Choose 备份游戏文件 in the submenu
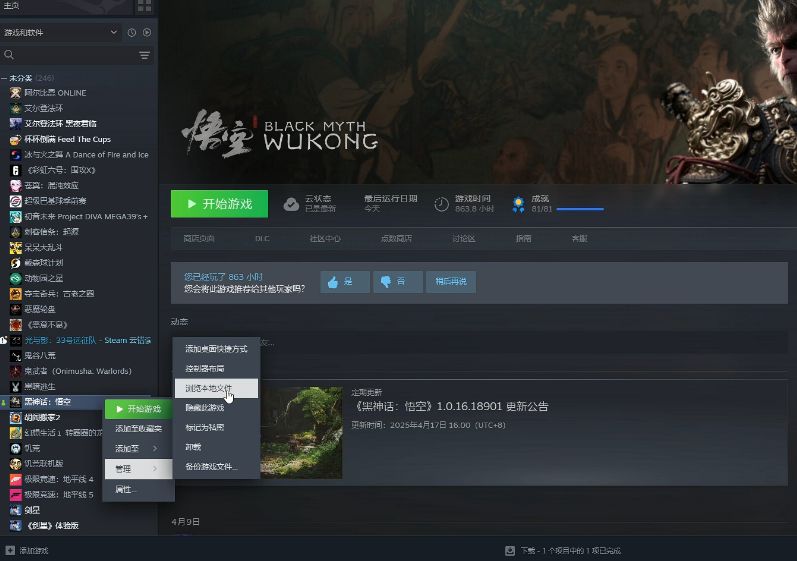 click(217, 466)
